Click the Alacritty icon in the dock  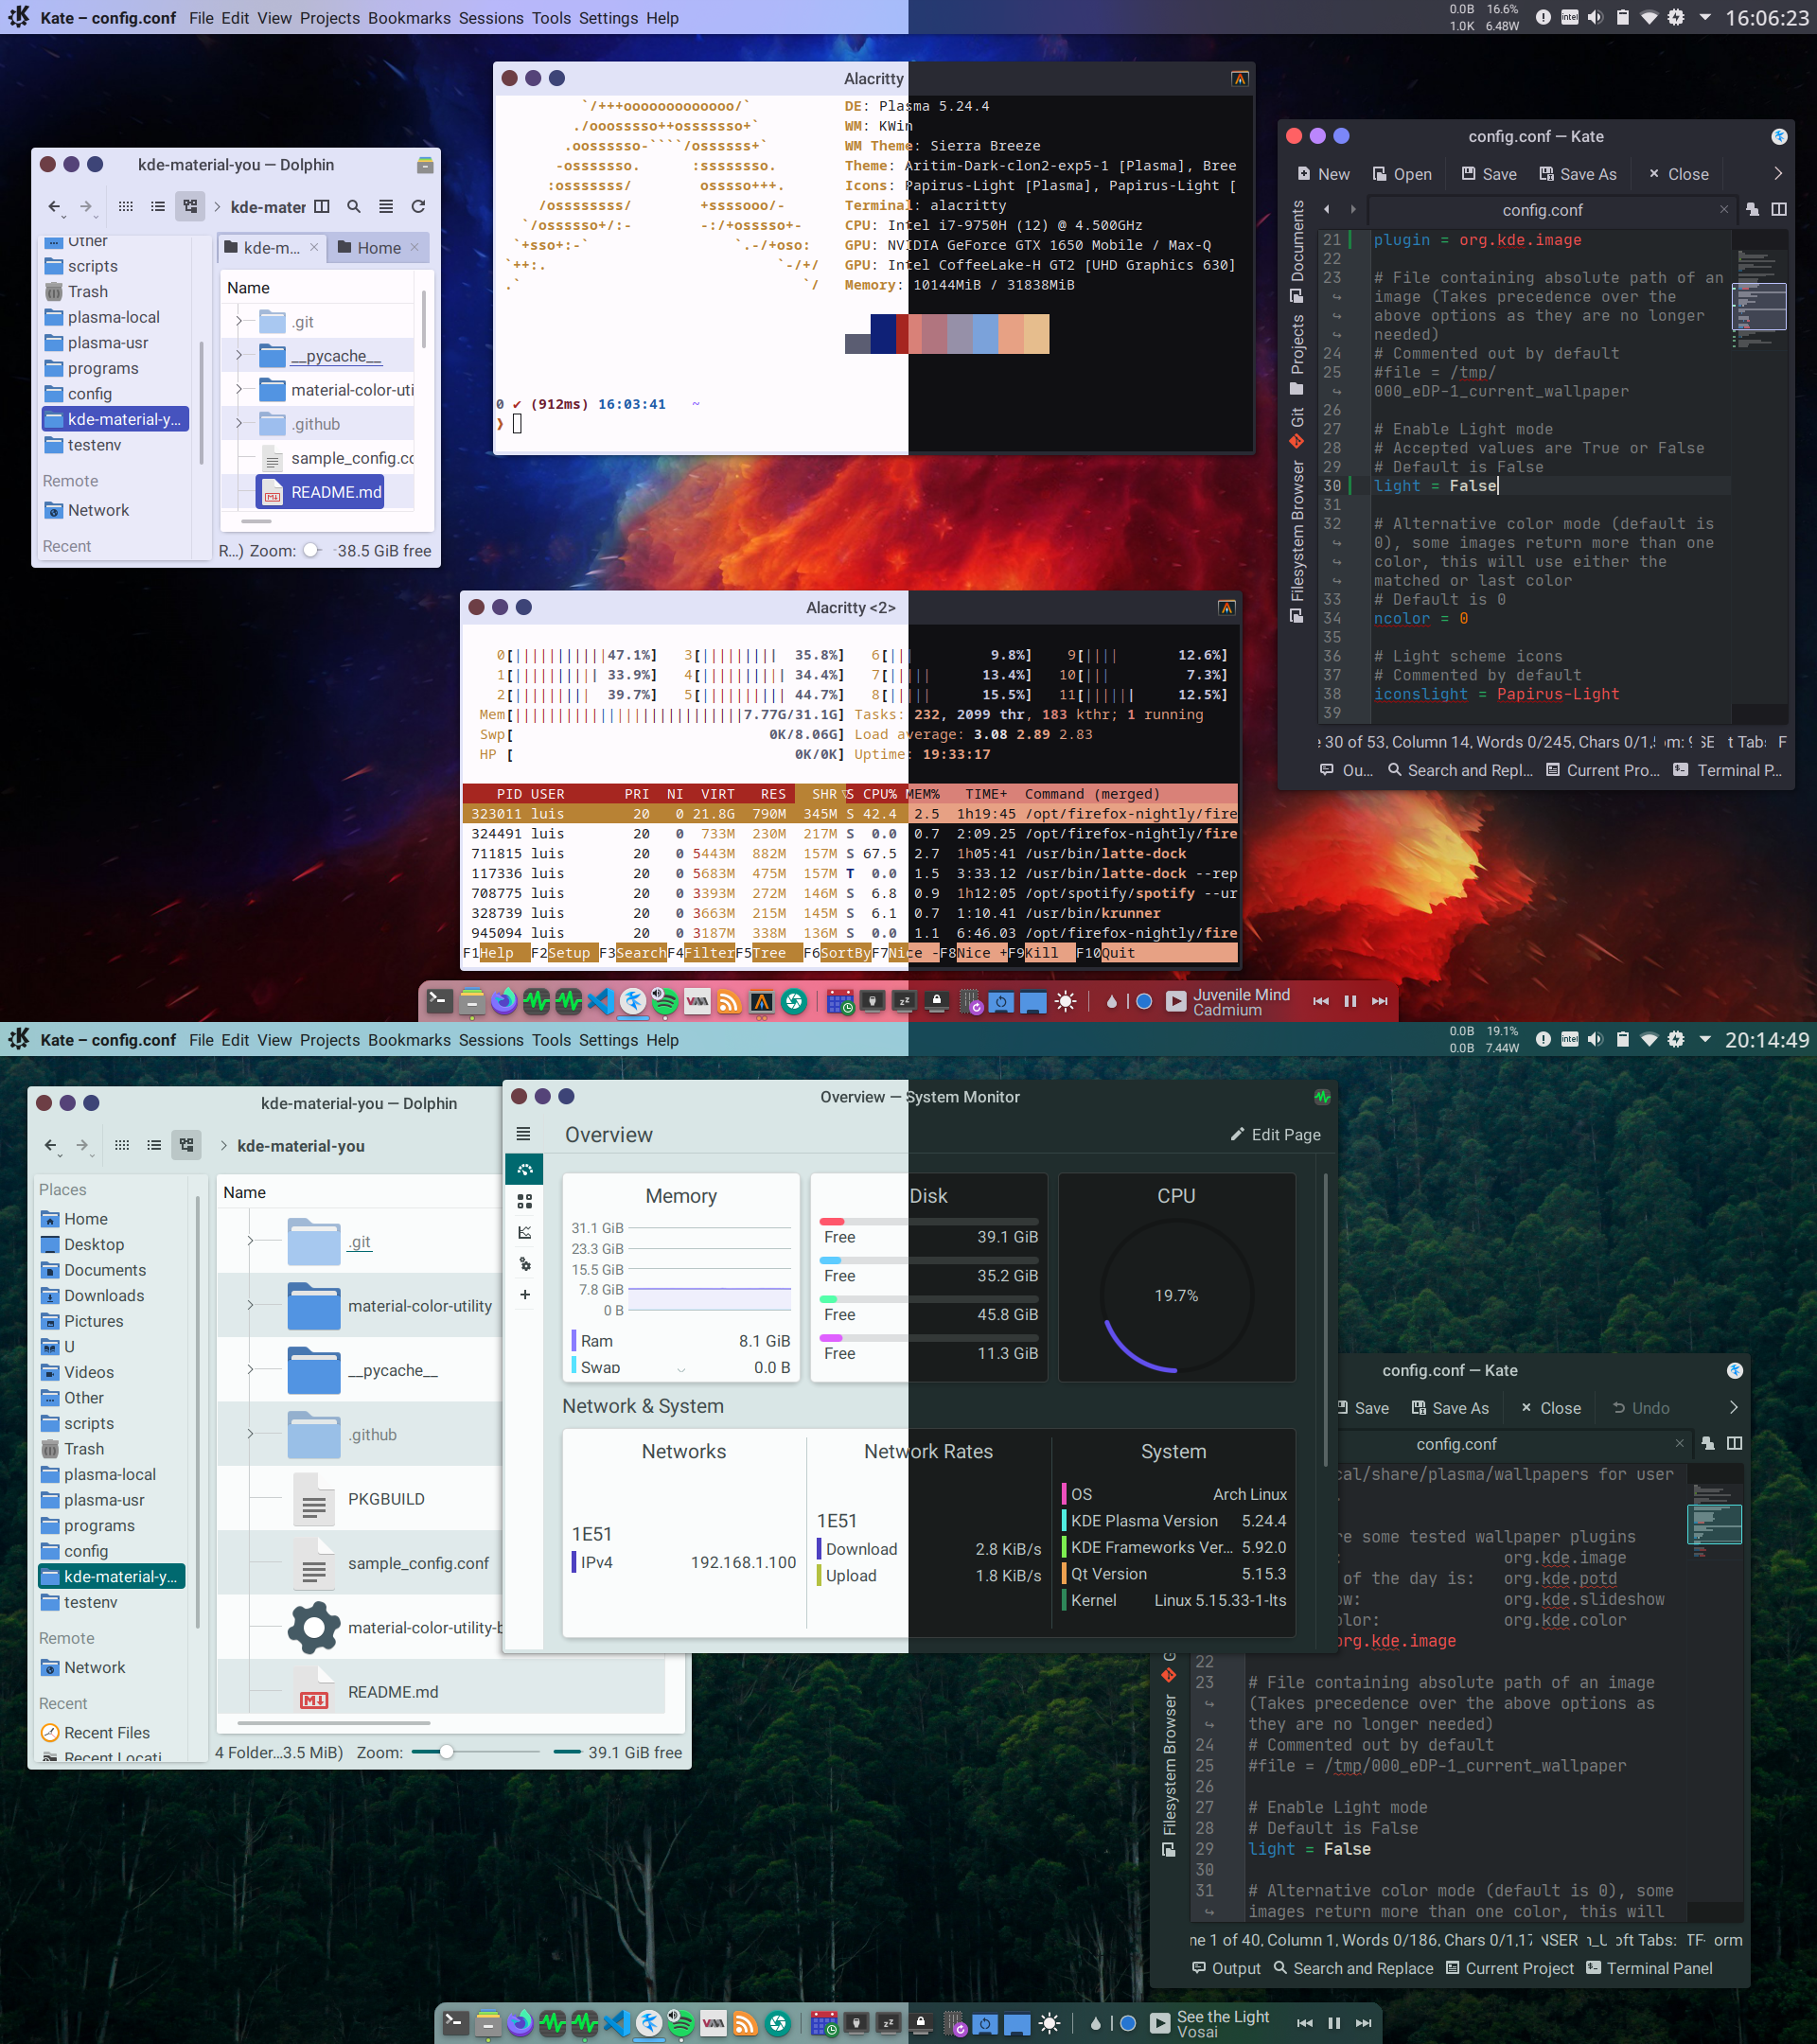[761, 1001]
